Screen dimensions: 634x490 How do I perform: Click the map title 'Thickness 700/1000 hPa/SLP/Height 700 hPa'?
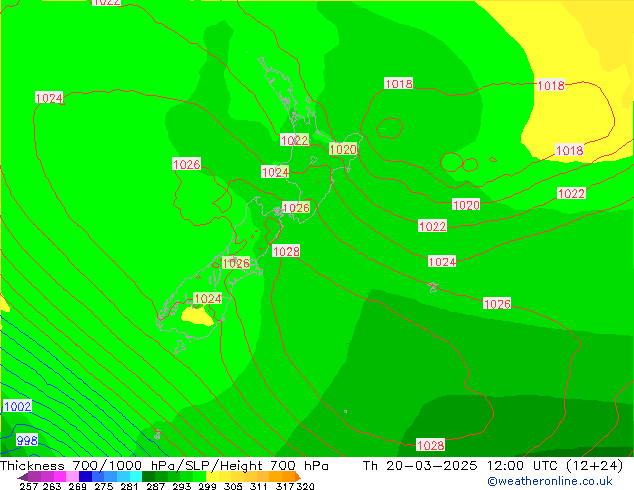164,466
